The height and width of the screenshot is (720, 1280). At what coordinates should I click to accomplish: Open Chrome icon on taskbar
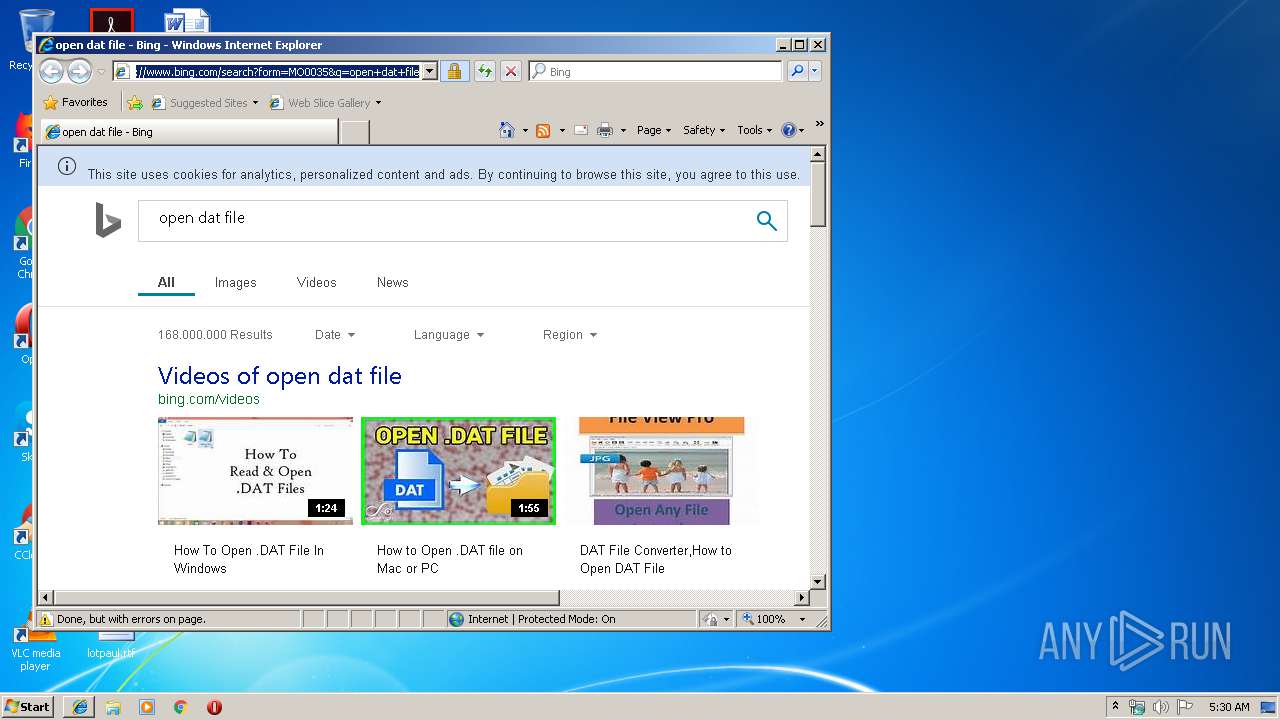pos(181,707)
